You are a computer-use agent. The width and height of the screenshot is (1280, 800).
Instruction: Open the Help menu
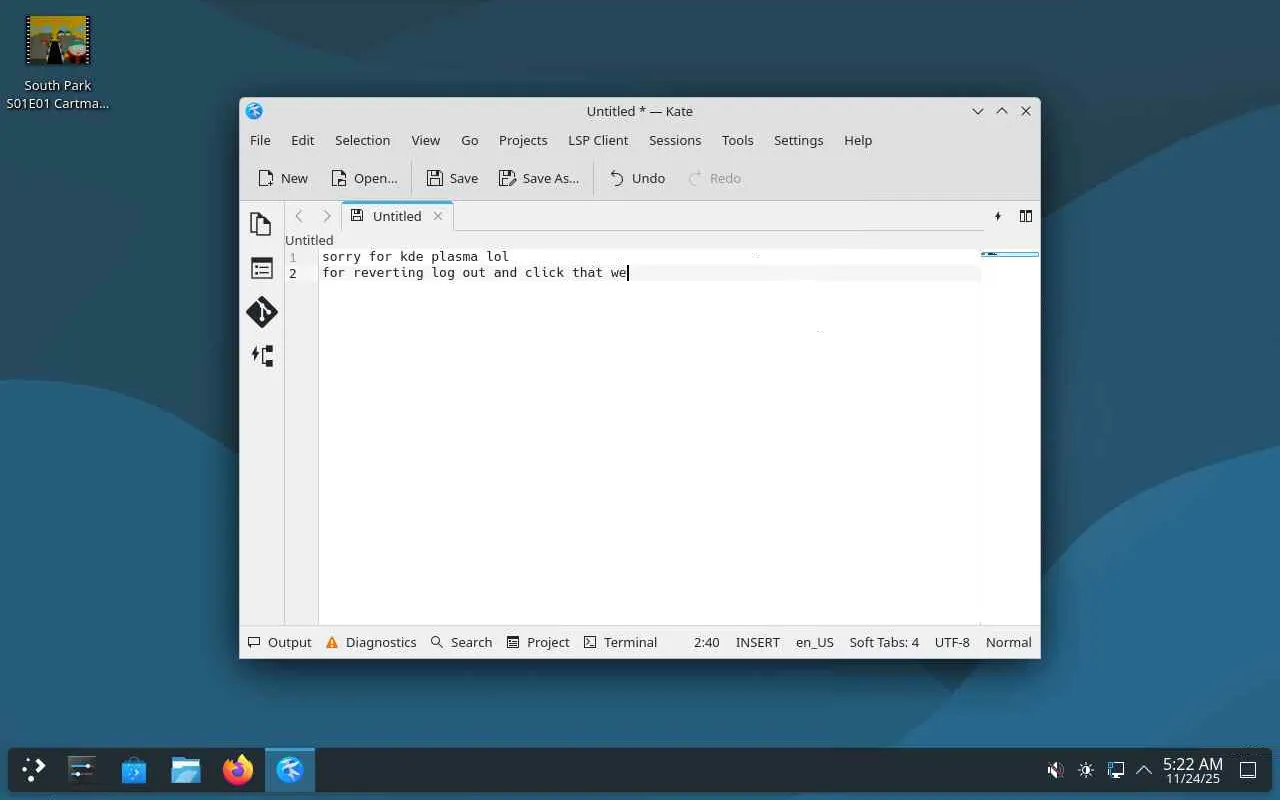(858, 140)
